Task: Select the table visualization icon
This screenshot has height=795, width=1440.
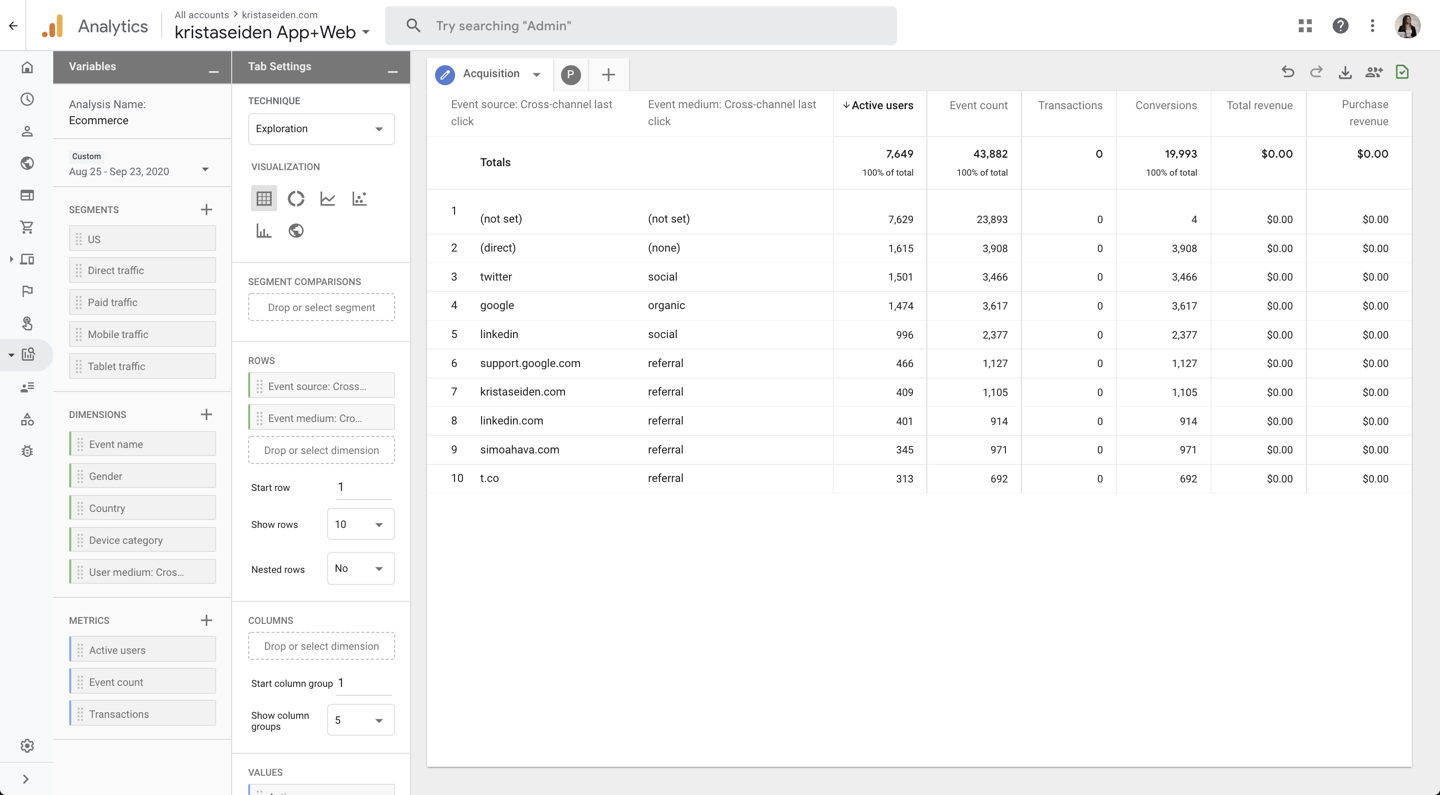Action: pos(264,199)
